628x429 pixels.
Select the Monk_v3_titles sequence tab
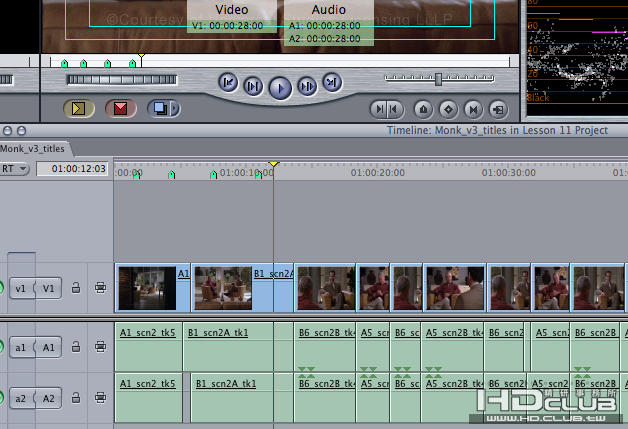(34, 149)
